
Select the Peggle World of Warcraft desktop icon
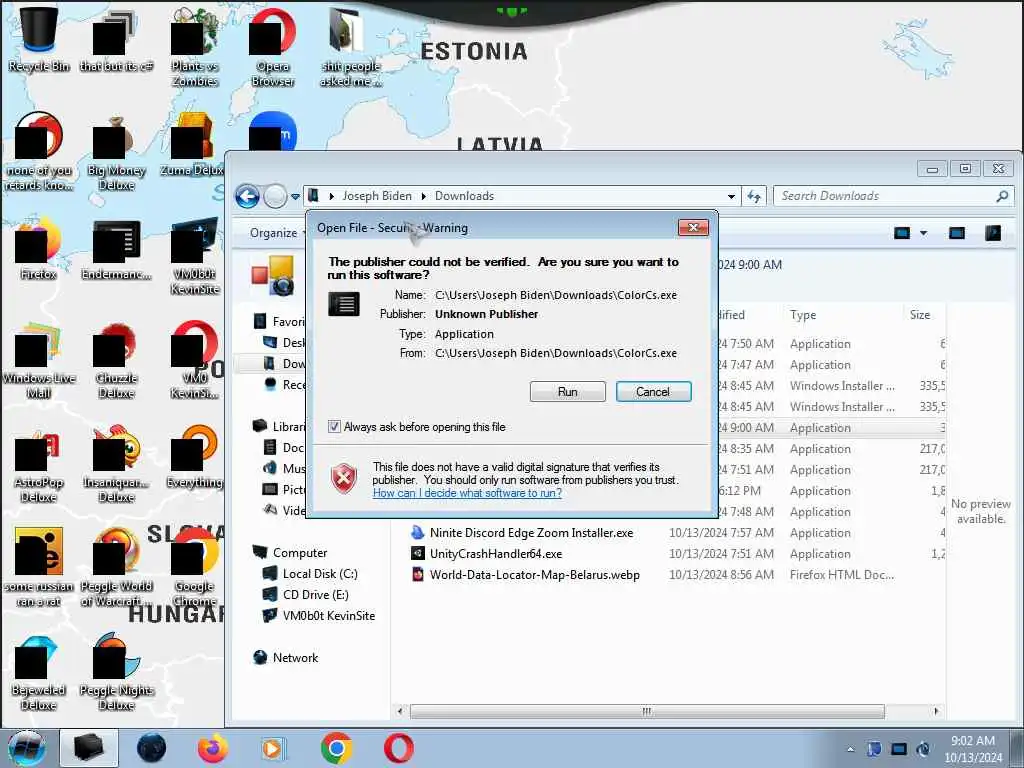pyautogui.click(x=116, y=566)
